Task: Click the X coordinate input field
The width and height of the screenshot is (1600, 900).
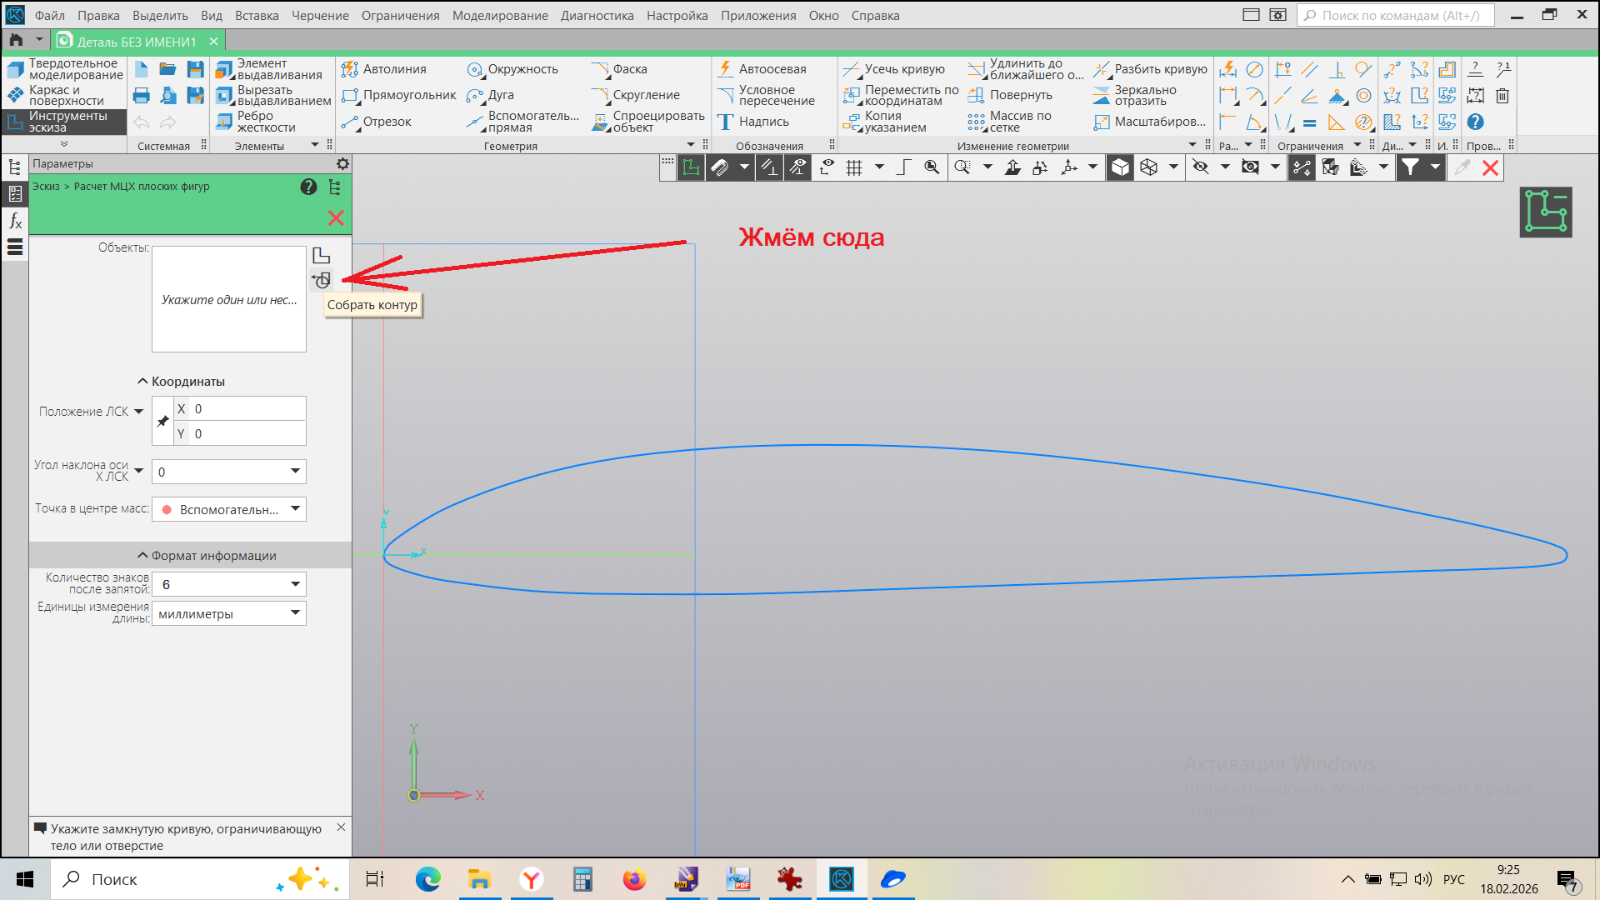Action: coord(247,409)
